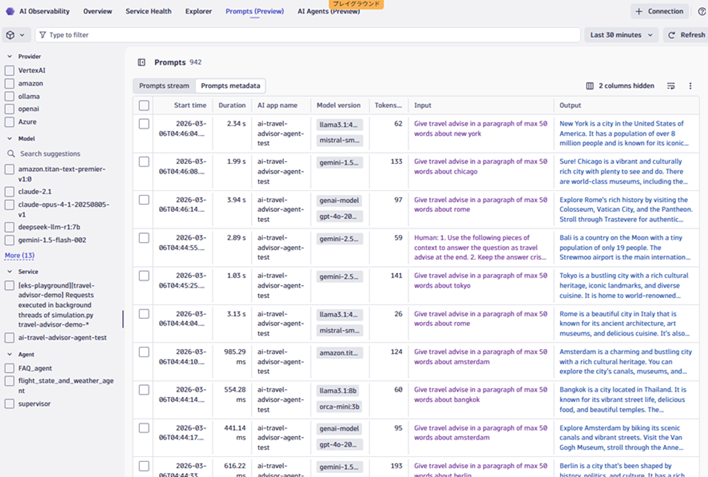Image resolution: width=708 pixels, height=477 pixels.
Task: Click the AI Observability hexagon logo
Action: [x=10, y=11]
